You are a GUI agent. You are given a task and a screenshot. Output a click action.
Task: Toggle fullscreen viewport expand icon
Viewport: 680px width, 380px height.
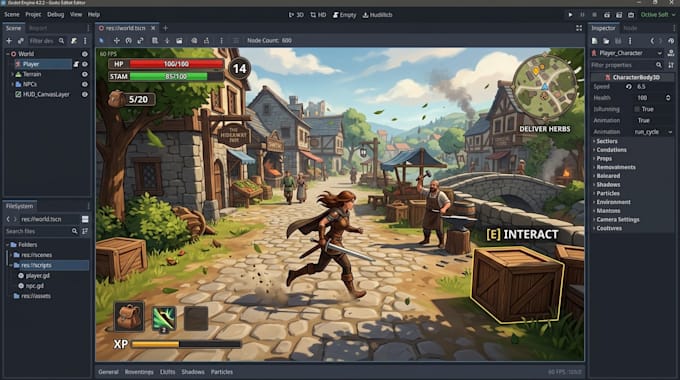(579, 28)
